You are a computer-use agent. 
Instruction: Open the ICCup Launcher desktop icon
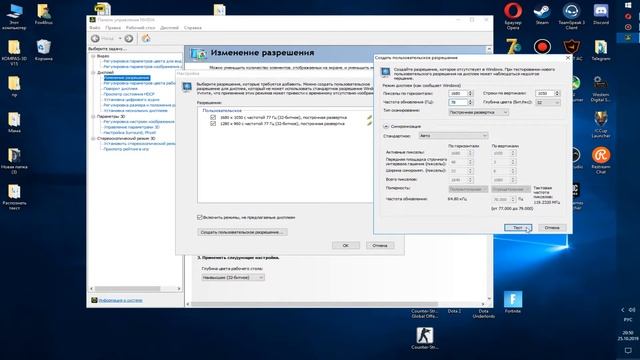coord(601,124)
